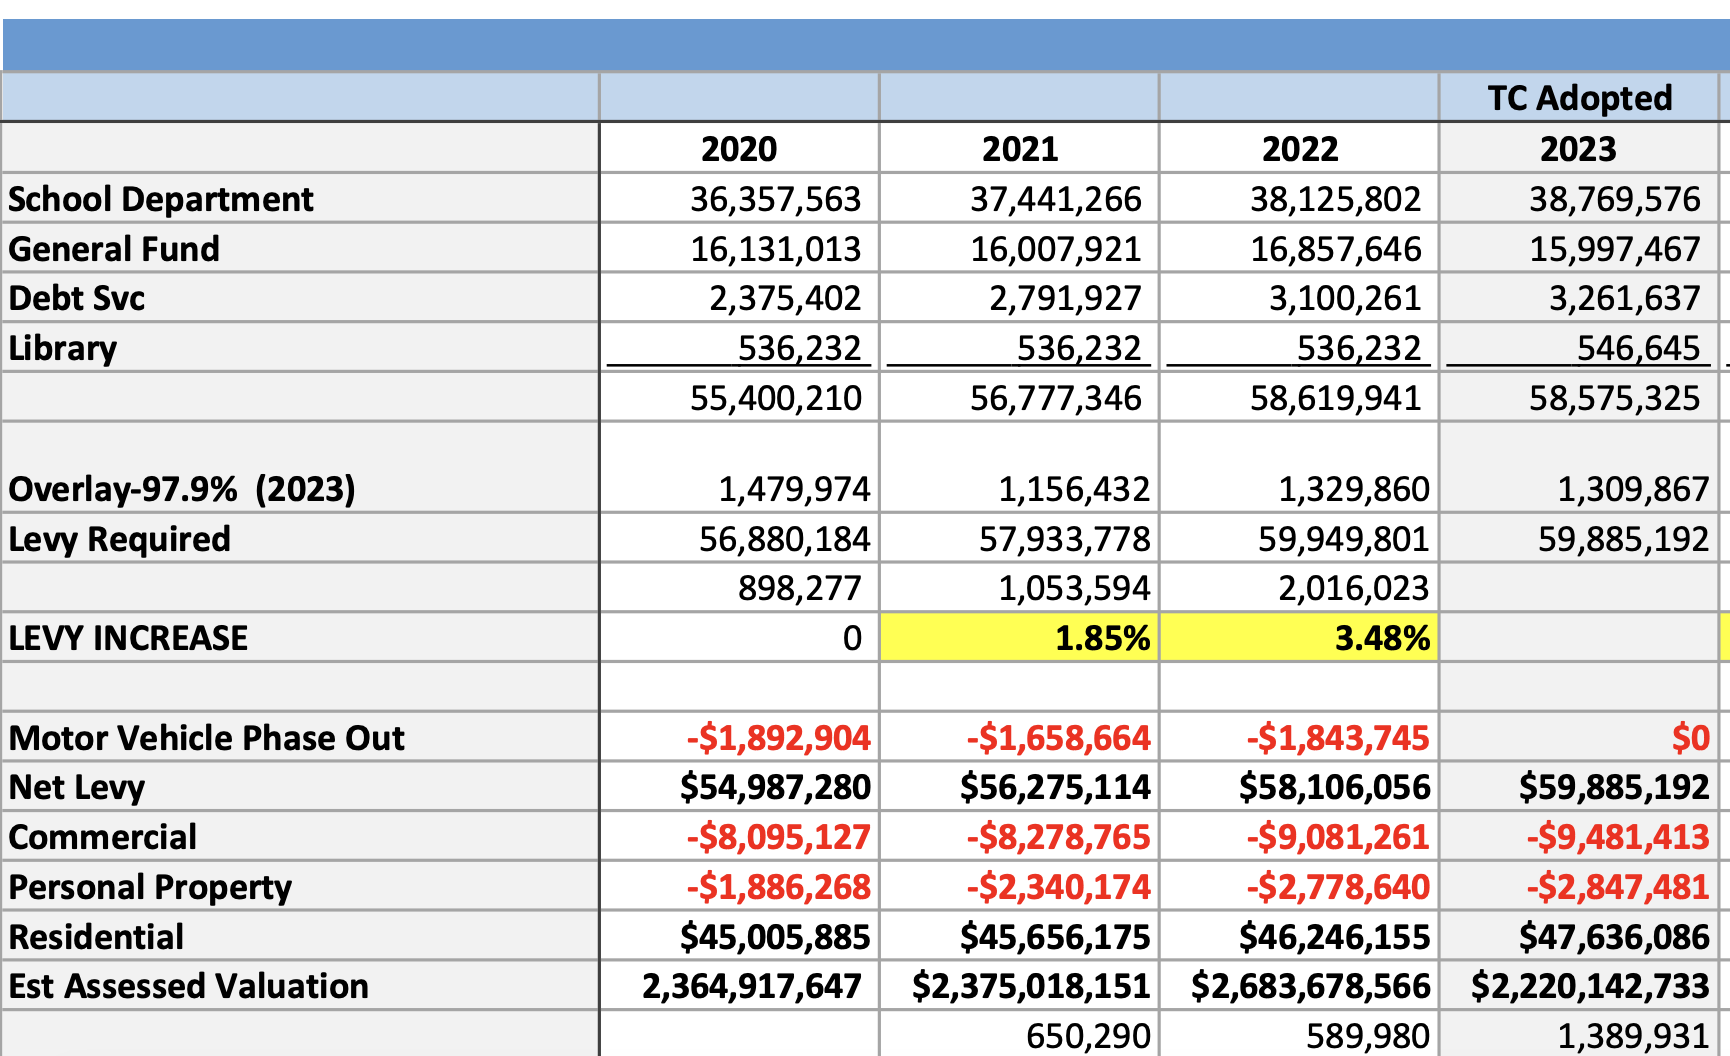This screenshot has height=1056, width=1730.
Task: Select the School Department row label
Action: [x=160, y=199]
